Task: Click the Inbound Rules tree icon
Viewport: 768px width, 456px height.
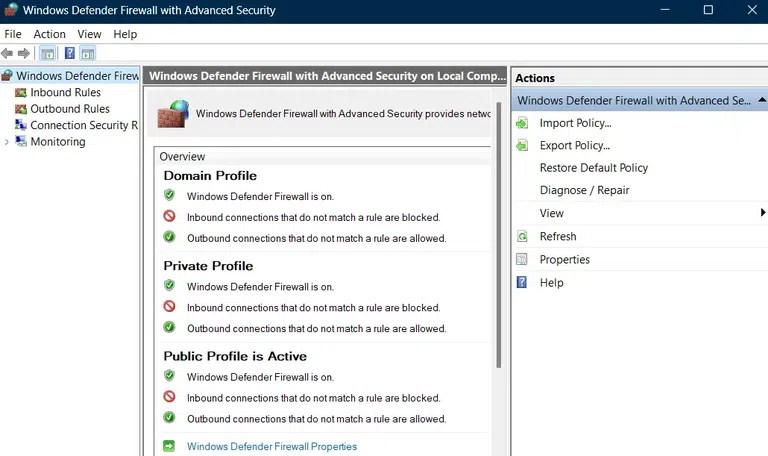Action: (21, 93)
